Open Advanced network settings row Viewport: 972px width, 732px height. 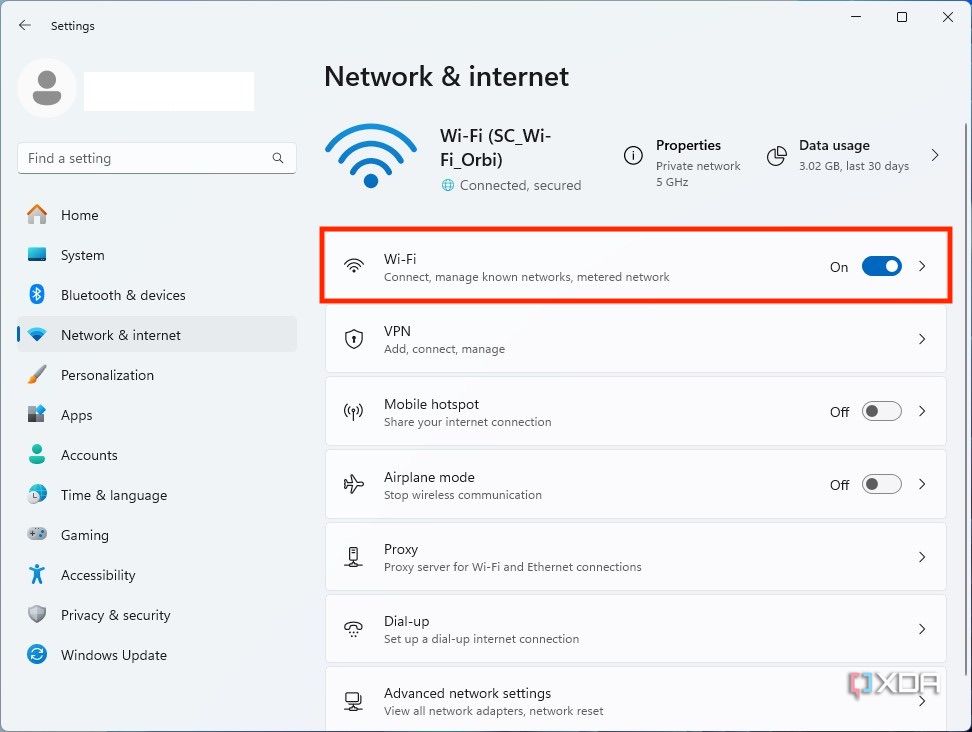click(x=635, y=700)
